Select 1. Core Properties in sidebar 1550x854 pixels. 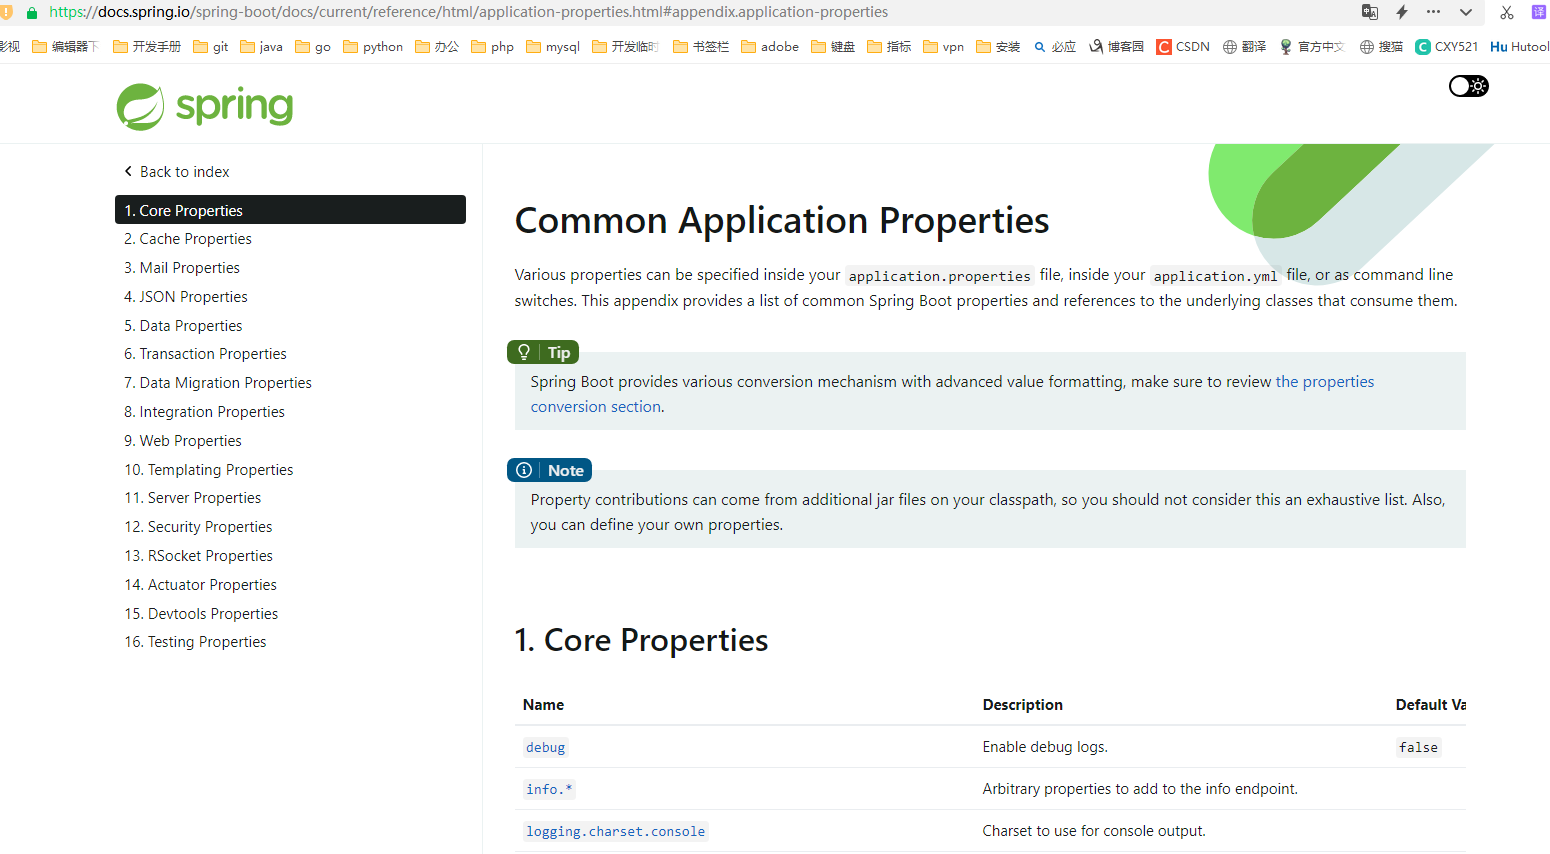[290, 210]
